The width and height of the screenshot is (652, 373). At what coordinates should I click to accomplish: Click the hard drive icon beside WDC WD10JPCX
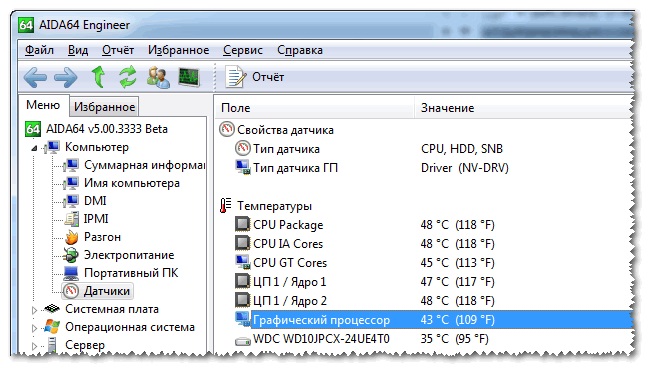click(242, 341)
